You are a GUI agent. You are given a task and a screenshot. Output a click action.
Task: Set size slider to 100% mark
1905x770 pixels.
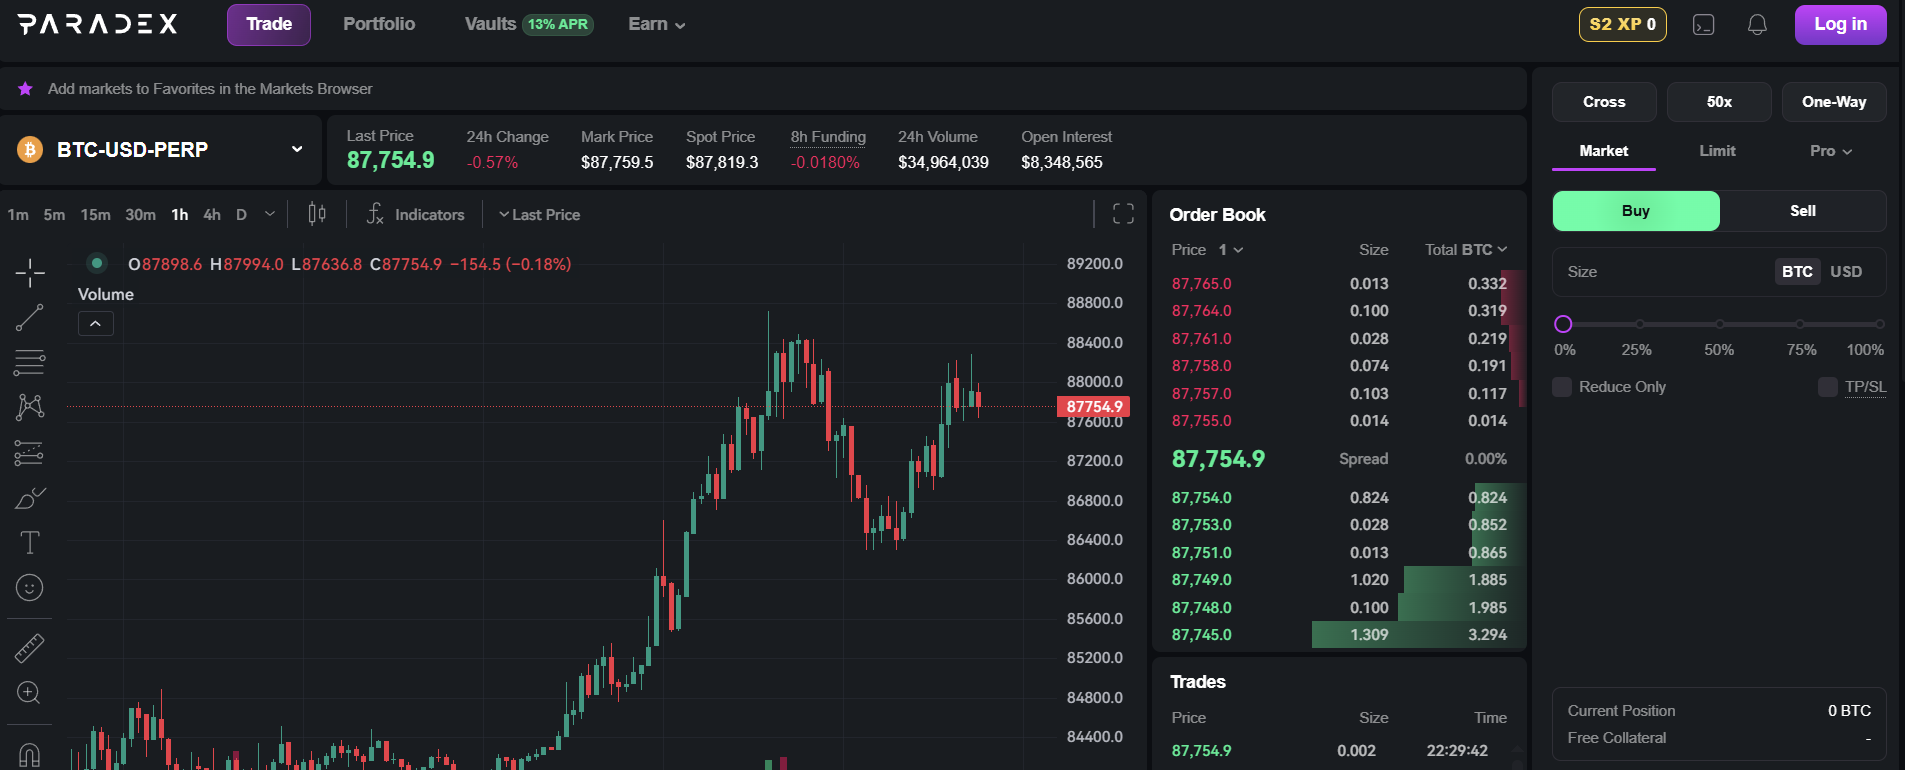pos(1880,324)
